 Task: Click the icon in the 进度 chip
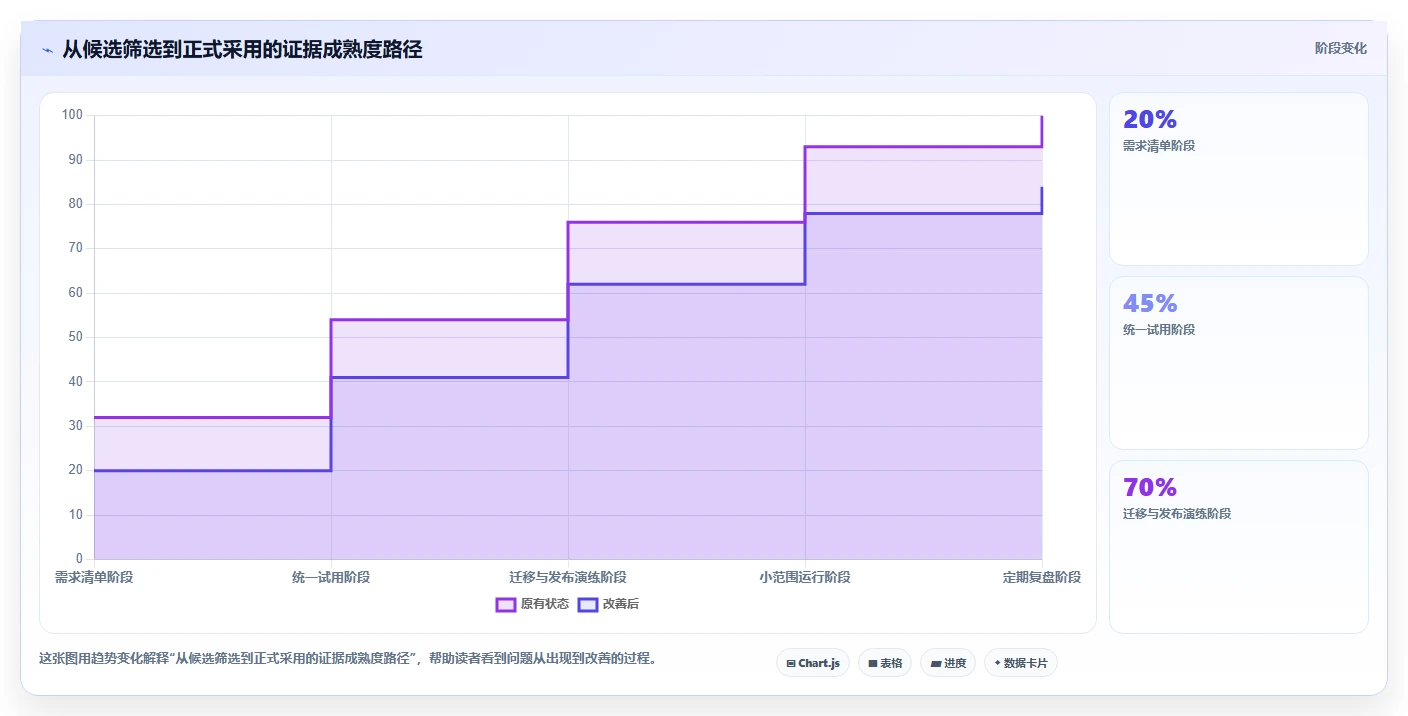click(935, 663)
